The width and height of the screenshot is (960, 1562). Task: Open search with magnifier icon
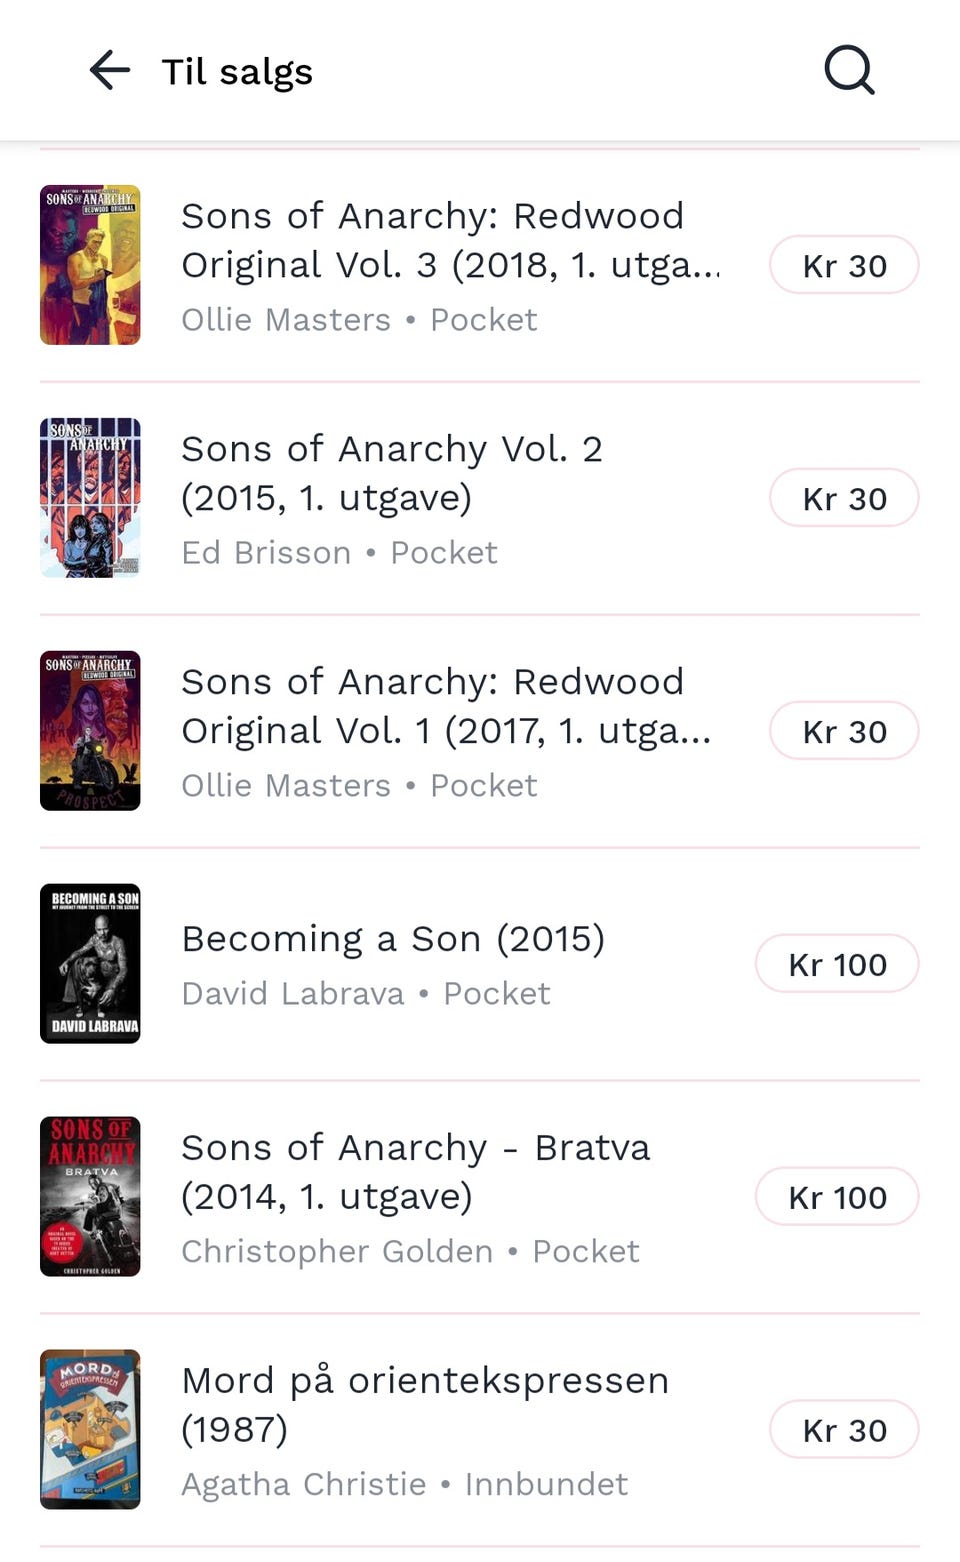point(849,71)
